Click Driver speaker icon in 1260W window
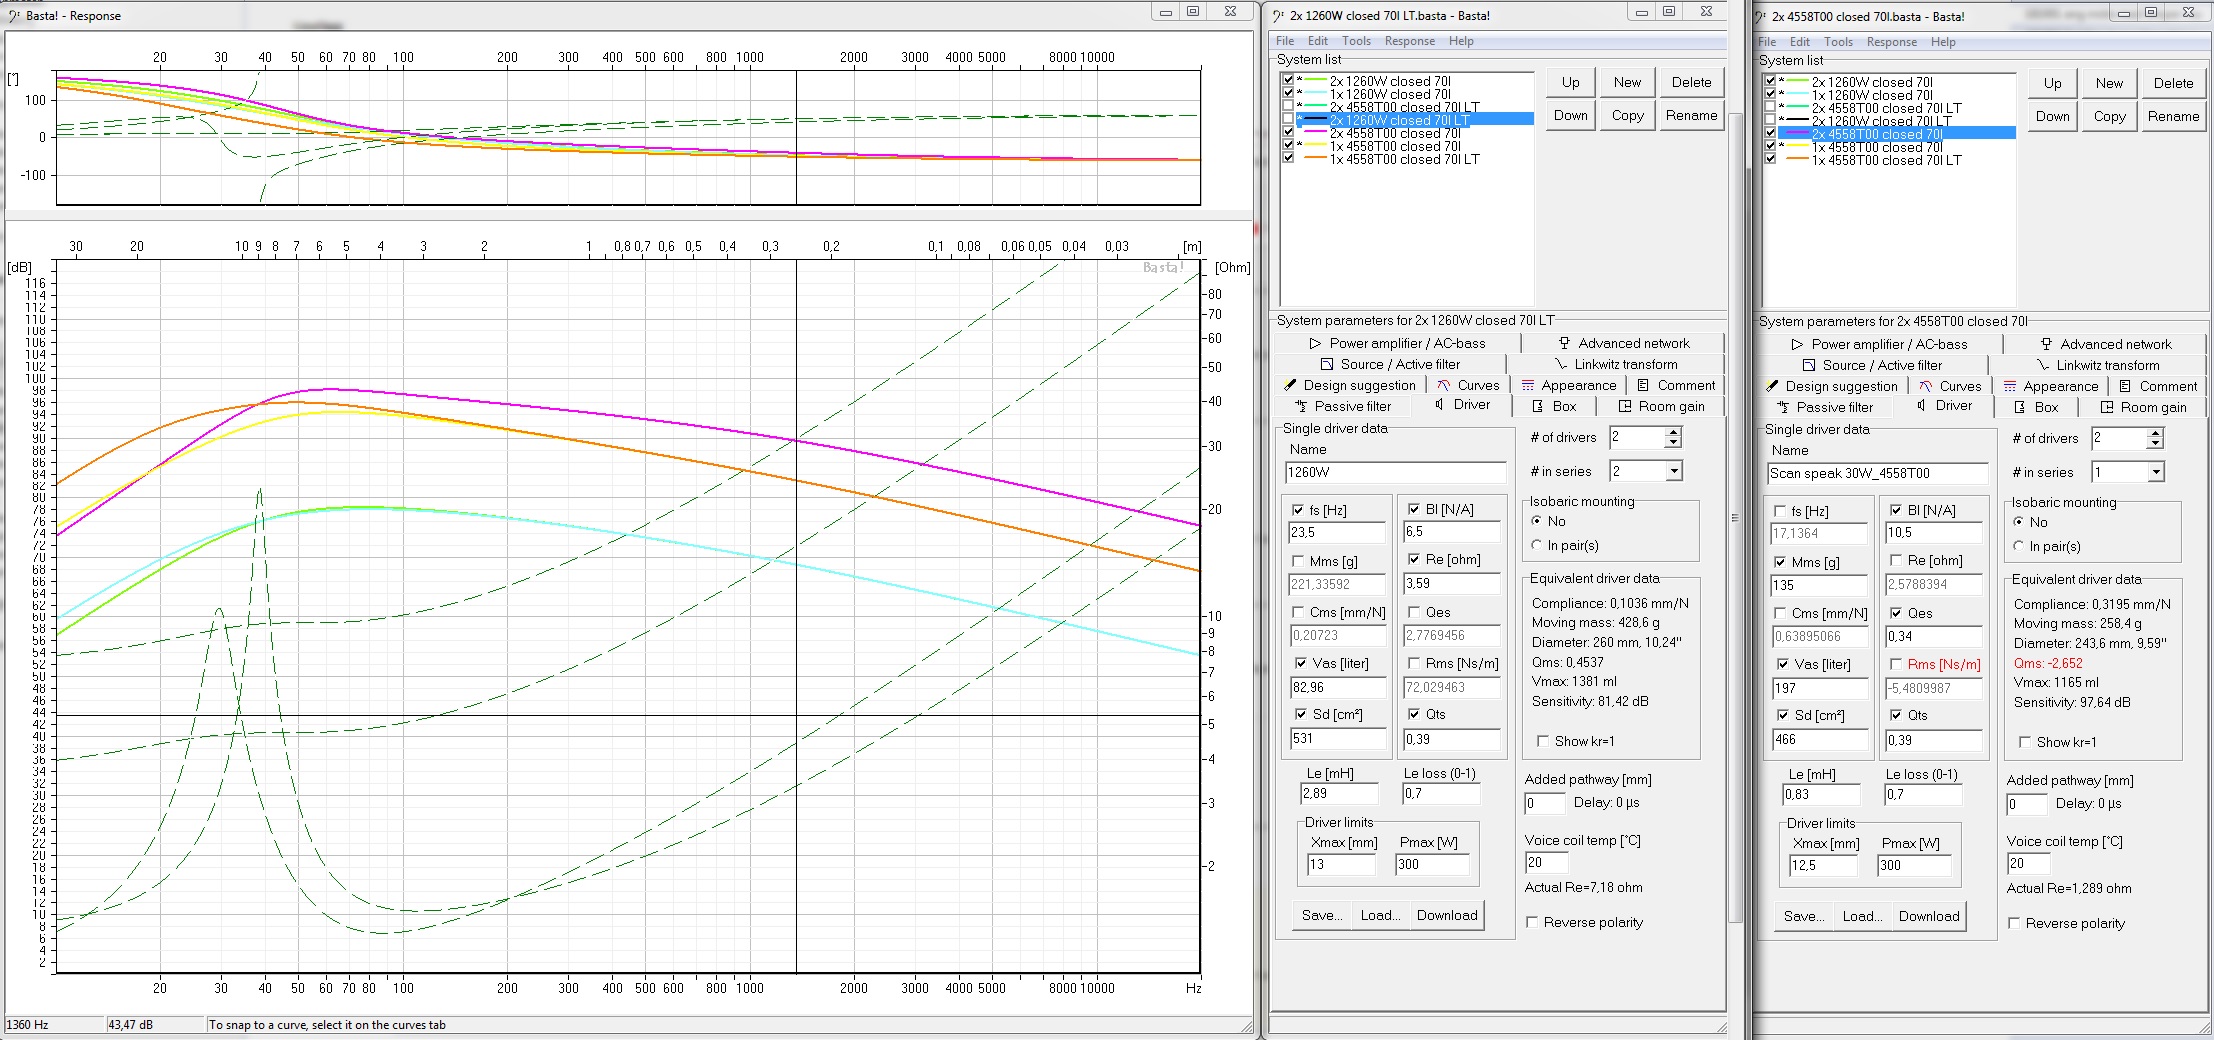This screenshot has height=1040, width=2214. 1439,404
